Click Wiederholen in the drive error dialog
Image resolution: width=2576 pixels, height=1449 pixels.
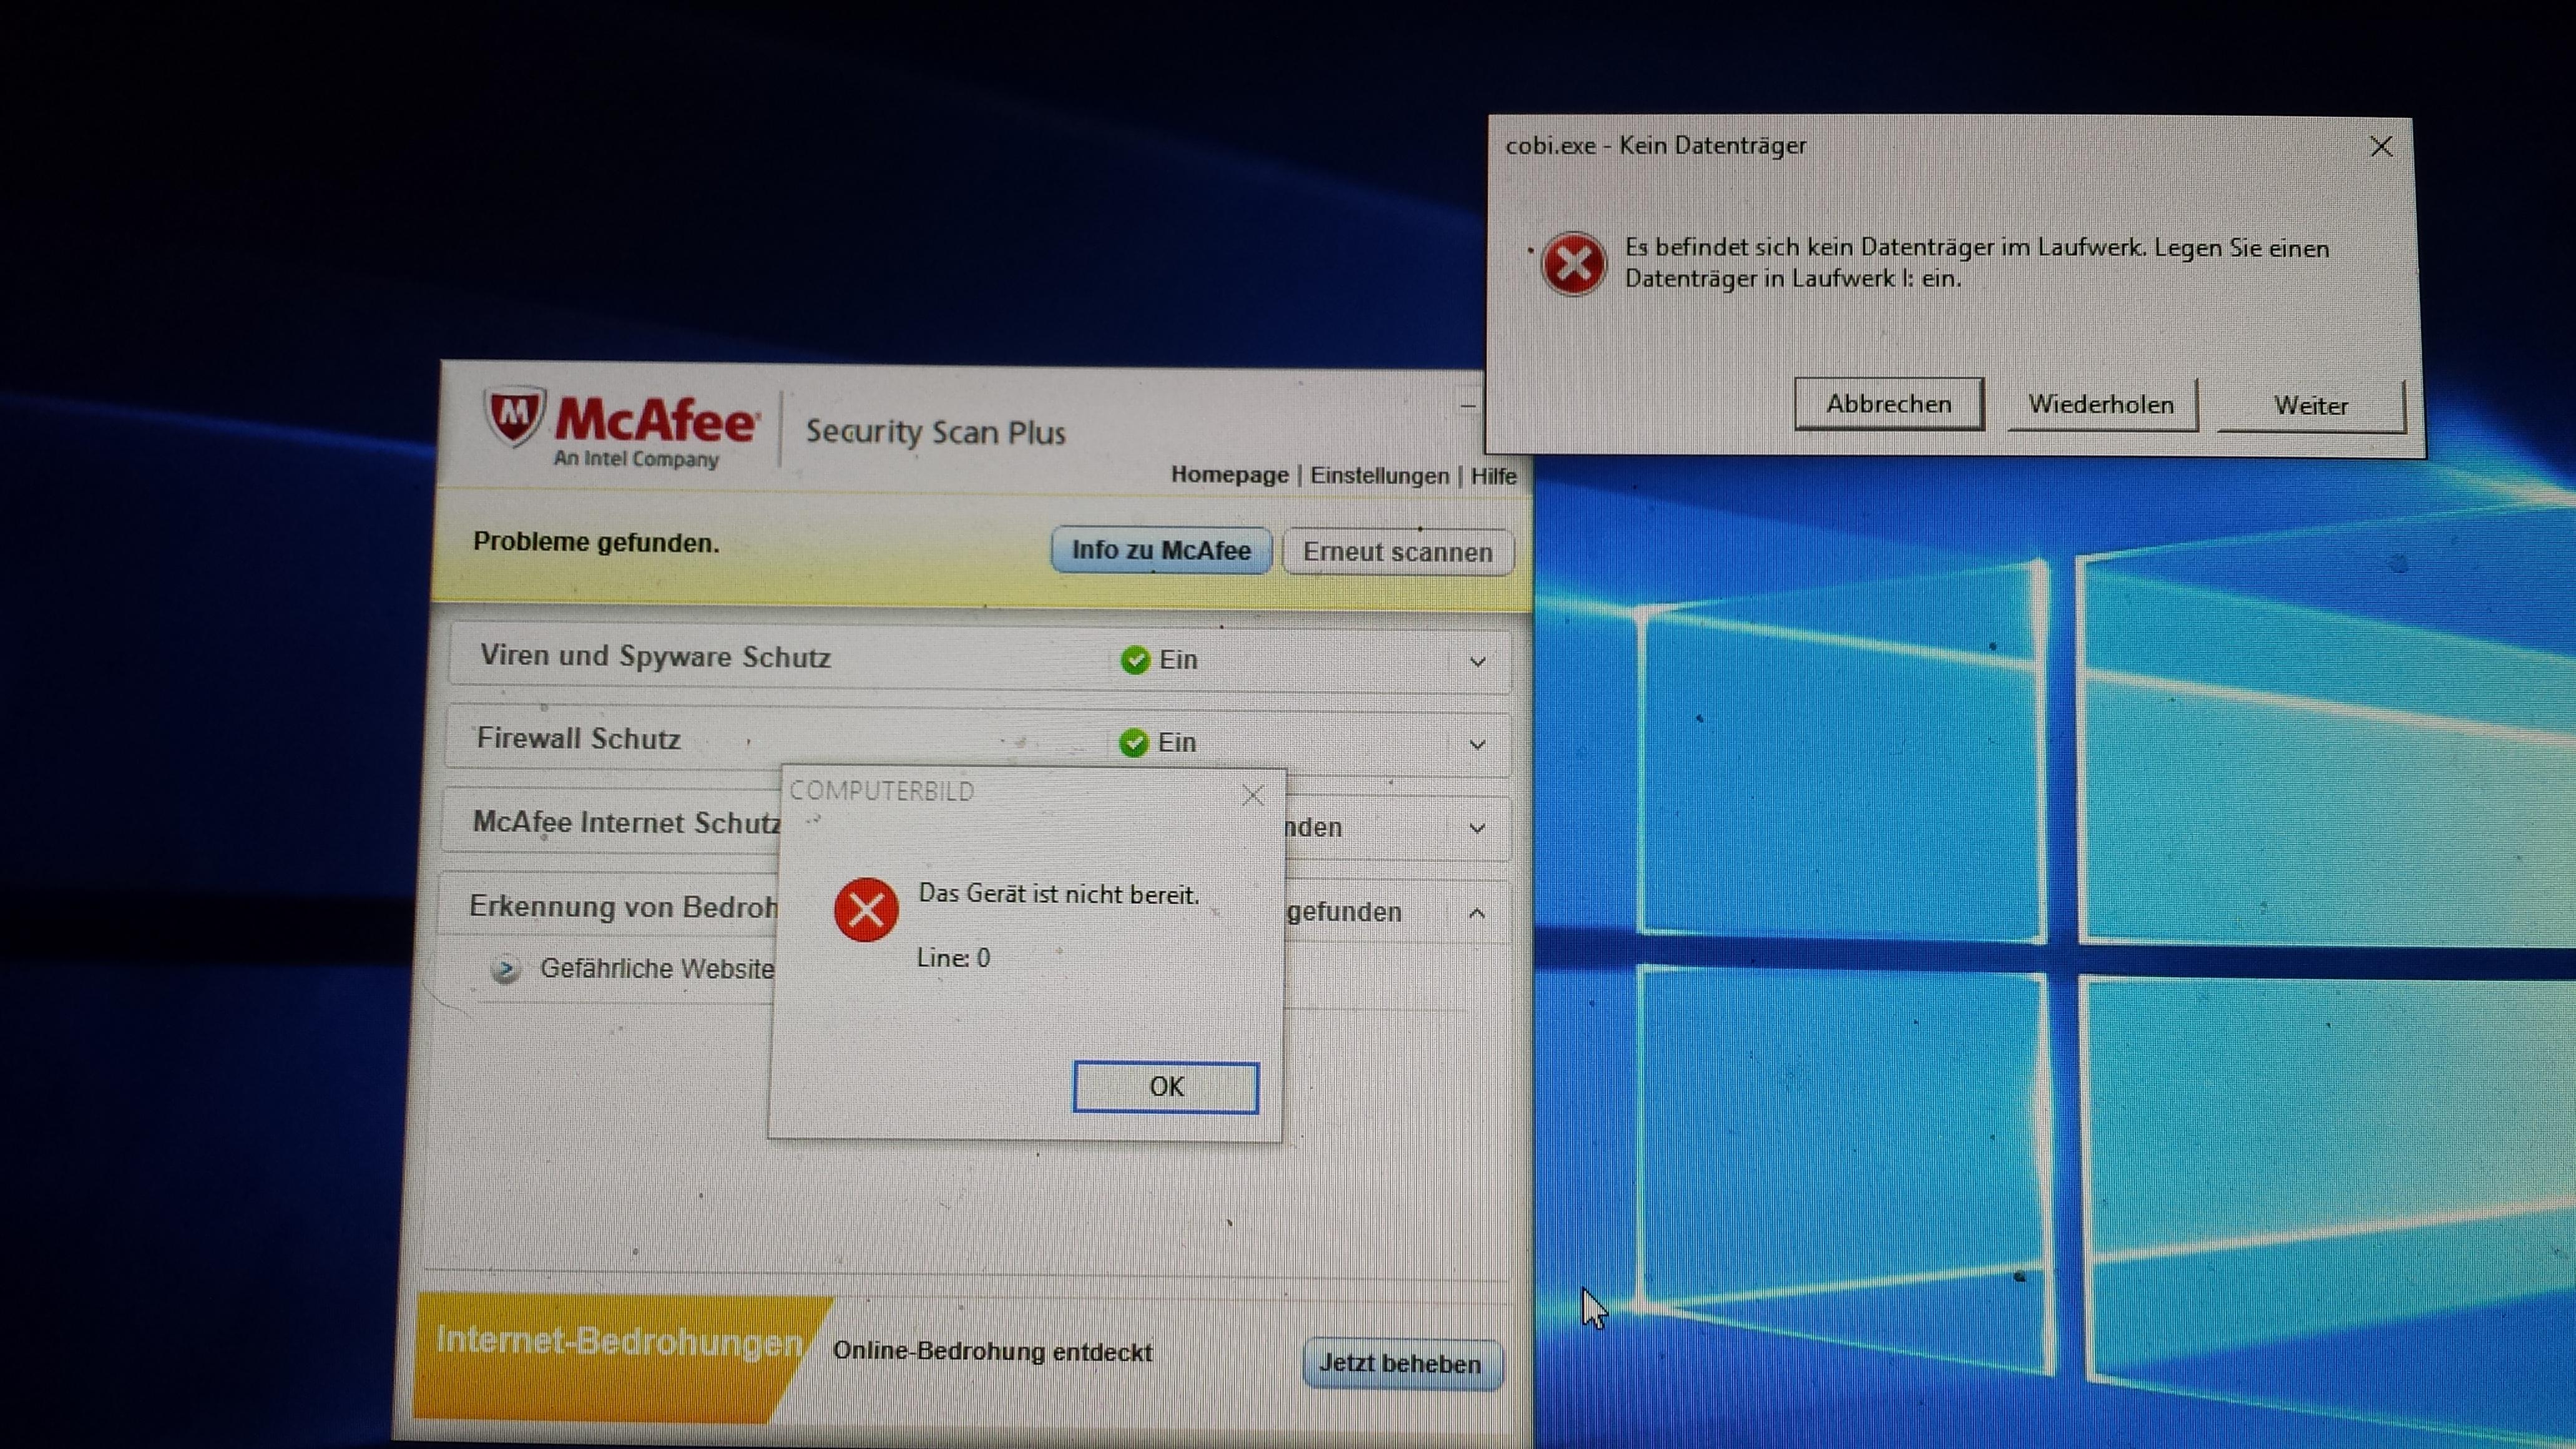(2101, 405)
